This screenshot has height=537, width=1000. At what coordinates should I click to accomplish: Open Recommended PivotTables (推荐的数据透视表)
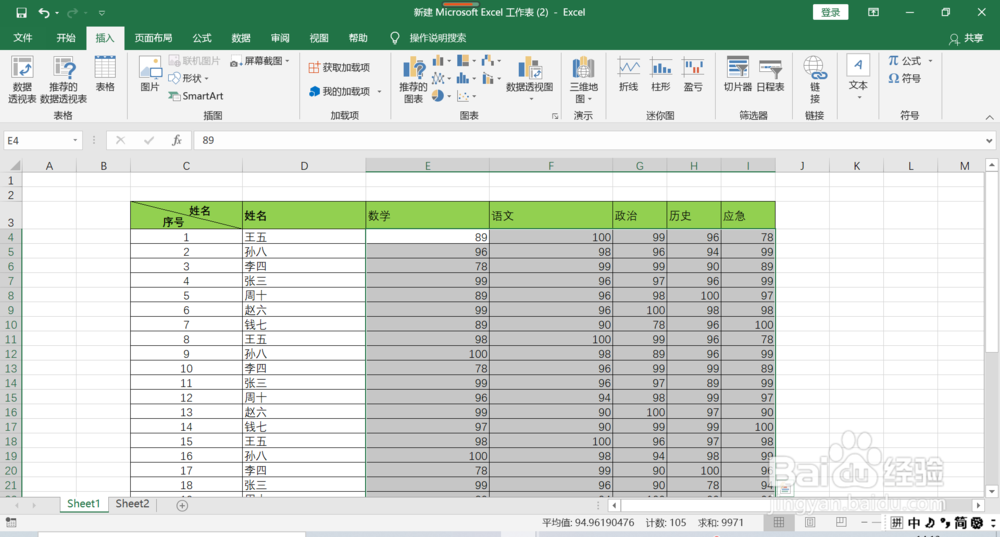click(x=63, y=80)
